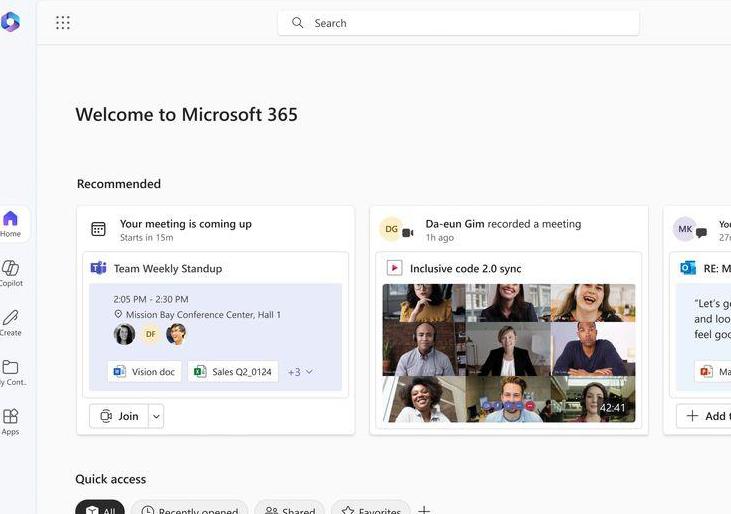
Task: Click video play icon by Inclusive code
Action: [x=394, y=268]
